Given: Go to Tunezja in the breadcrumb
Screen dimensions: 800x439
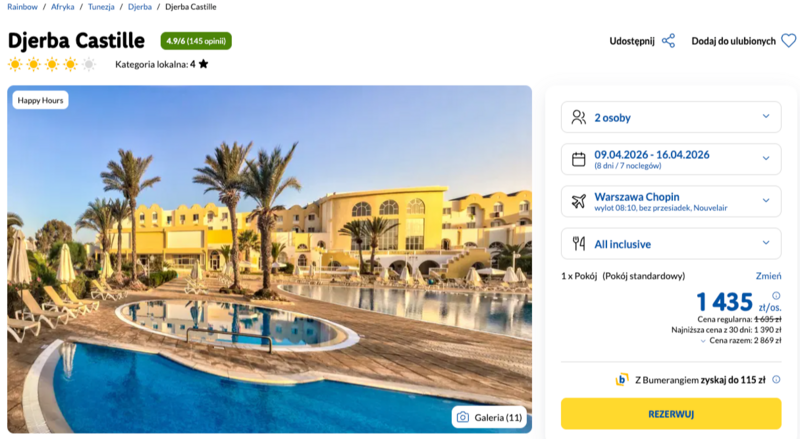Looking at the screenshot, I should [101, 7].
